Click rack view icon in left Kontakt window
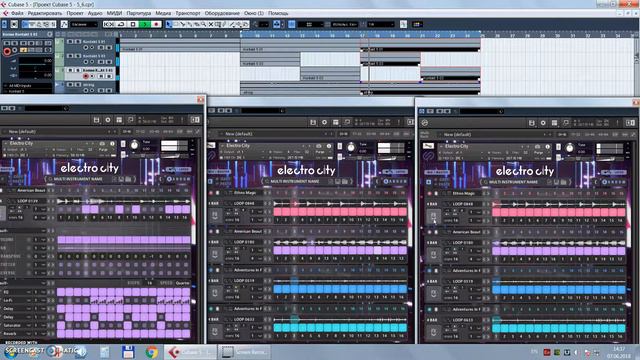The image size is (640, 360). coord(119,120)
